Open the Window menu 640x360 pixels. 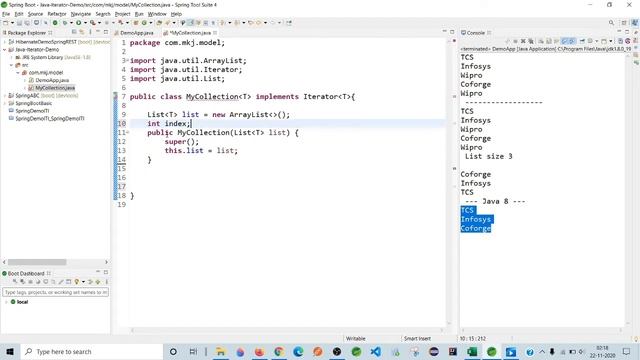(x=157, y=14)
